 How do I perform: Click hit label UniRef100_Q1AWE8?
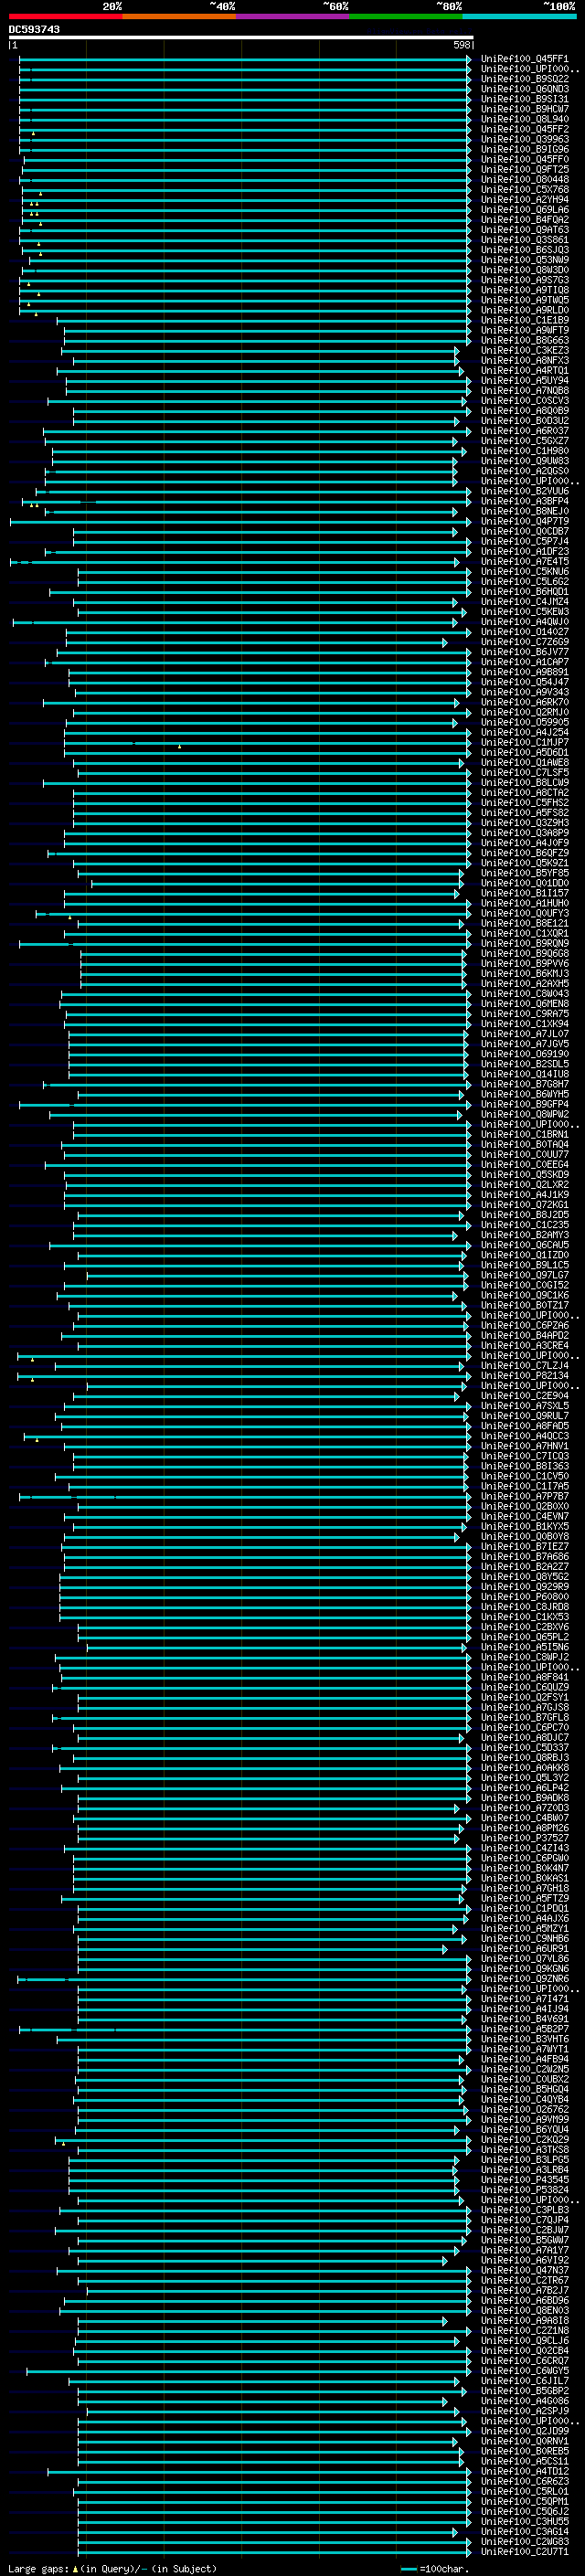[524, 762]
